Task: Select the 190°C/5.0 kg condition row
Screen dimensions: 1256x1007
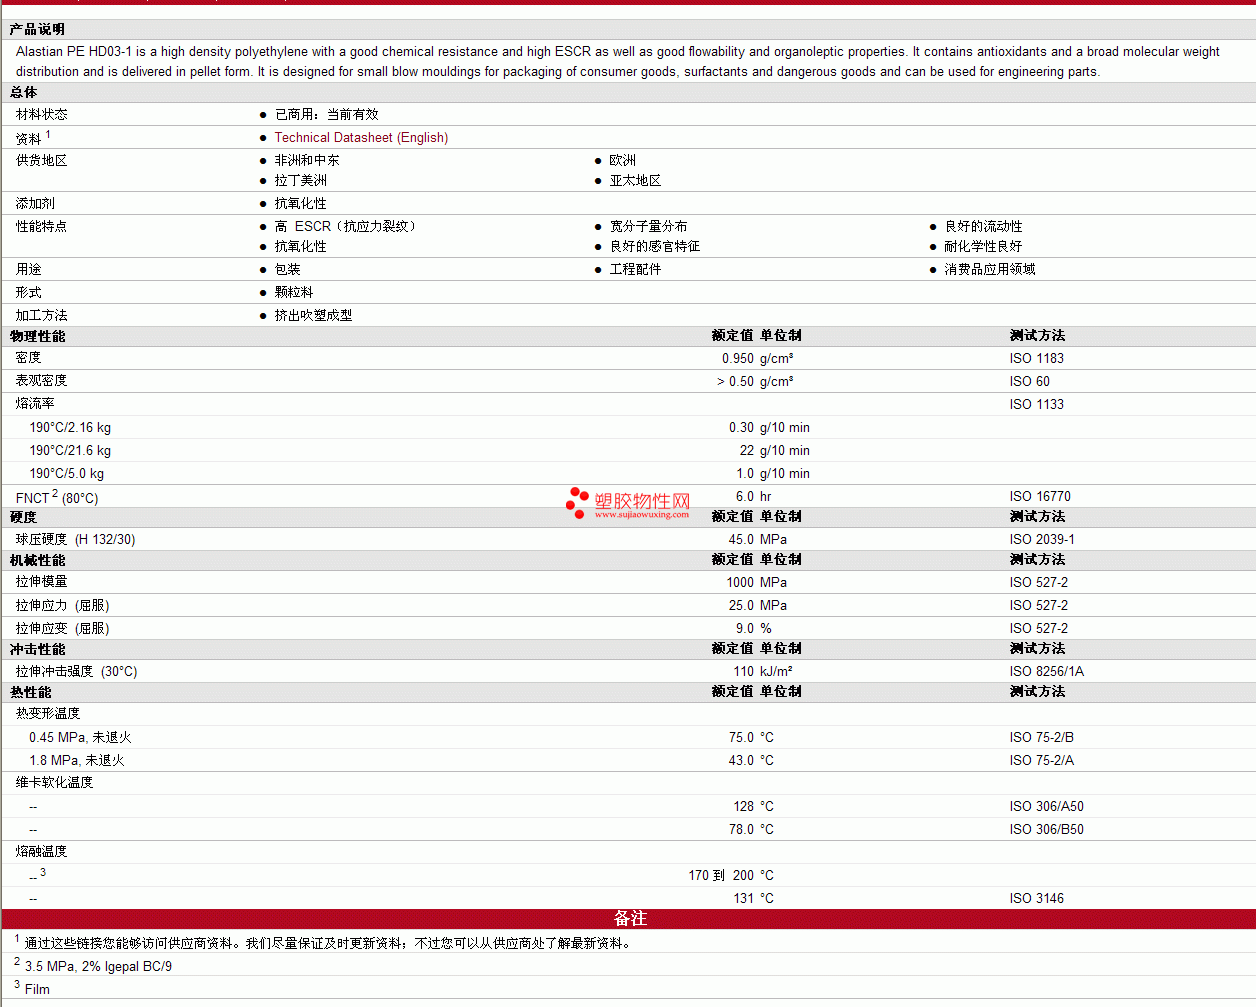Action: pyautogui.click(x=67, y=474)
